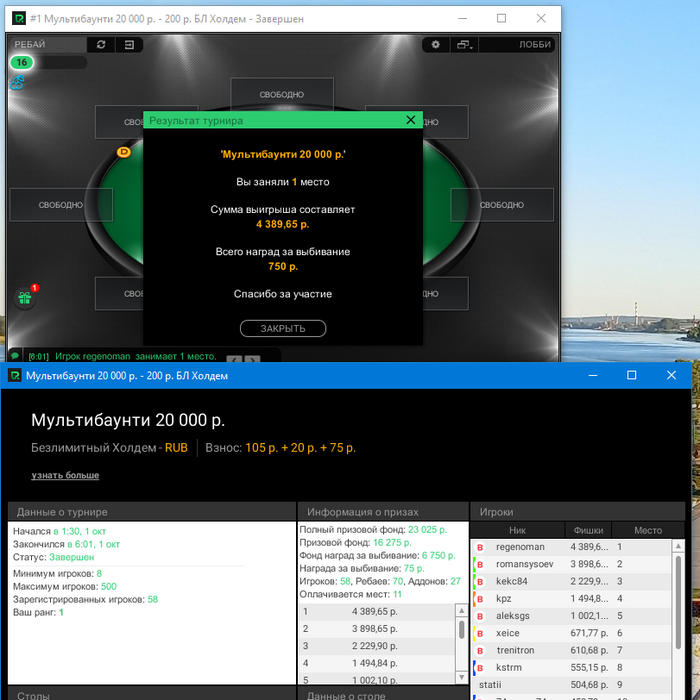The height and width of the screenshot is (700, 700).
Task: Click the green chat bubble icon at table bottom
Action: click(x=15, y=356)
